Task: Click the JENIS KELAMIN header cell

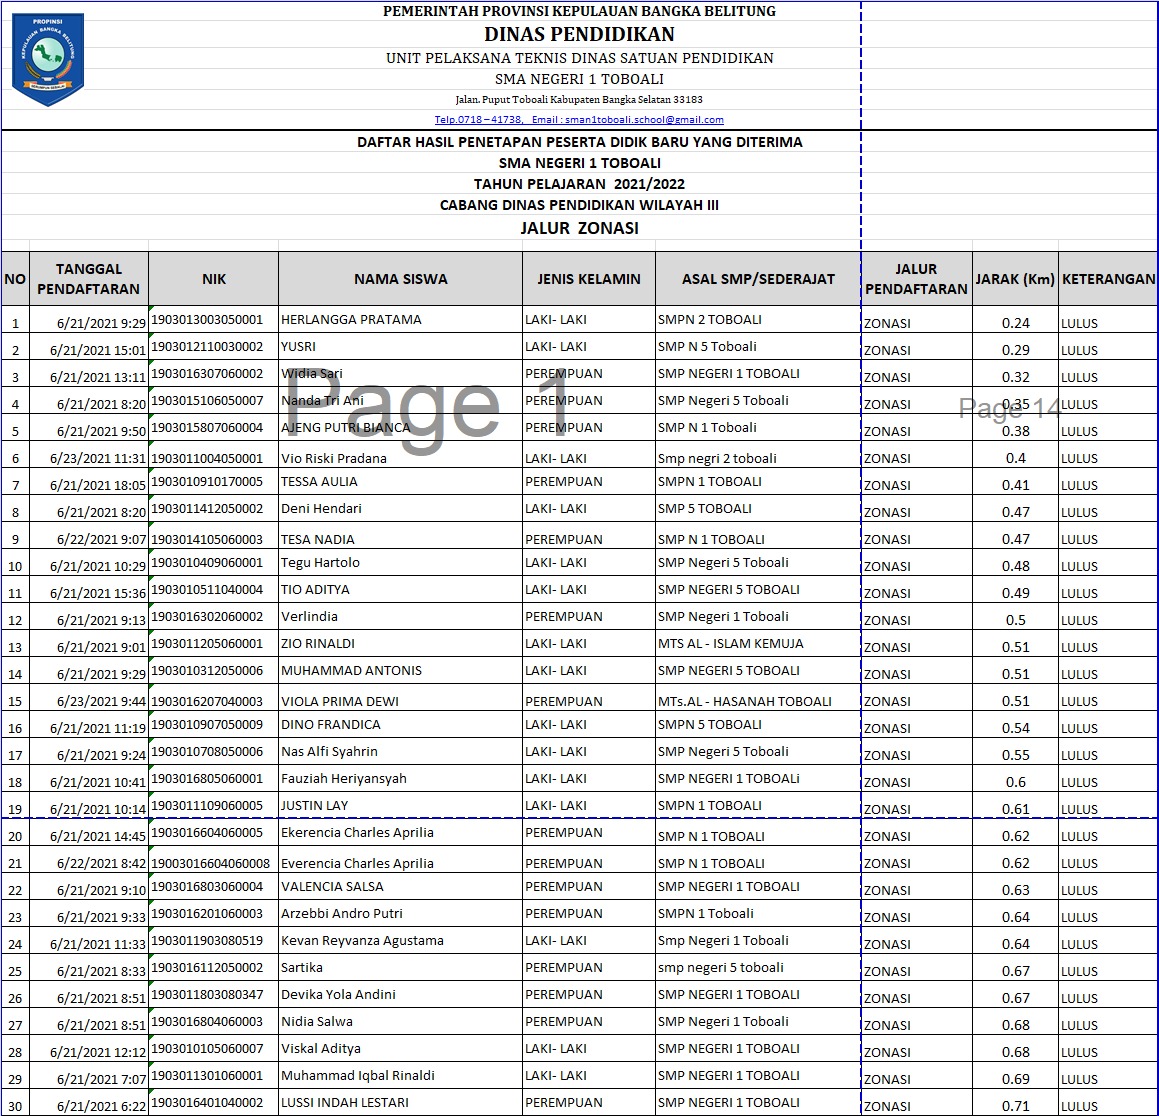Action: 588,279
